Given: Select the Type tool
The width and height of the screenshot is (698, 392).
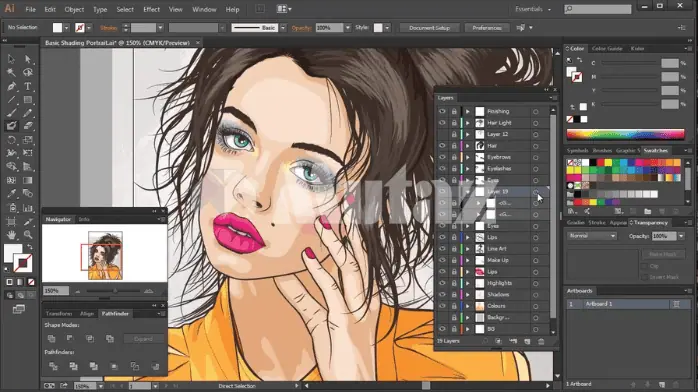Looking at the screenshot, I should [x=28, y=86].
